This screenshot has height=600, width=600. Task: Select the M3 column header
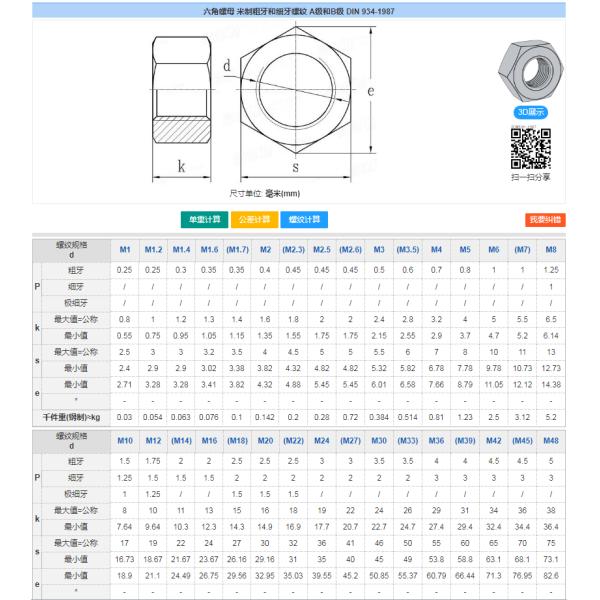click(379, 249)
